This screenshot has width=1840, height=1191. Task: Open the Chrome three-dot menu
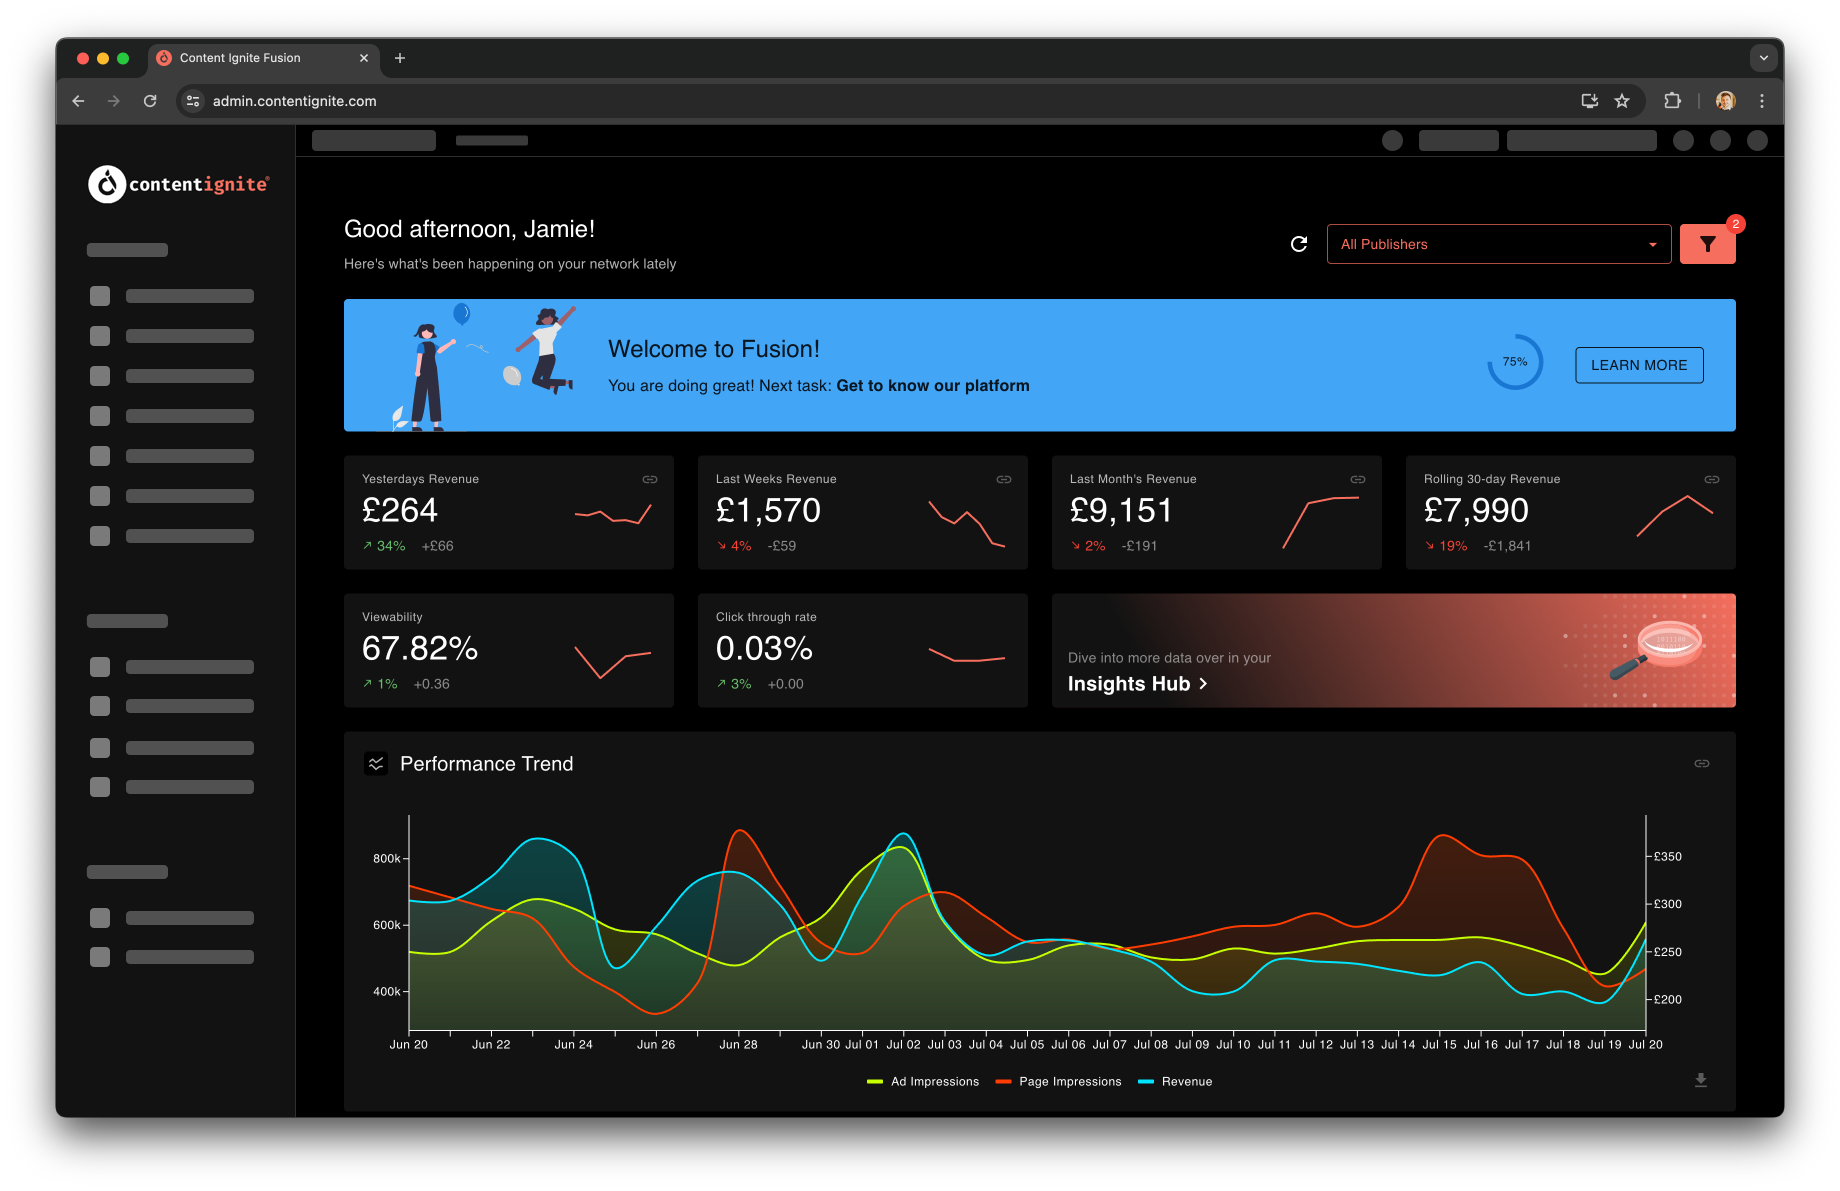1762,101
